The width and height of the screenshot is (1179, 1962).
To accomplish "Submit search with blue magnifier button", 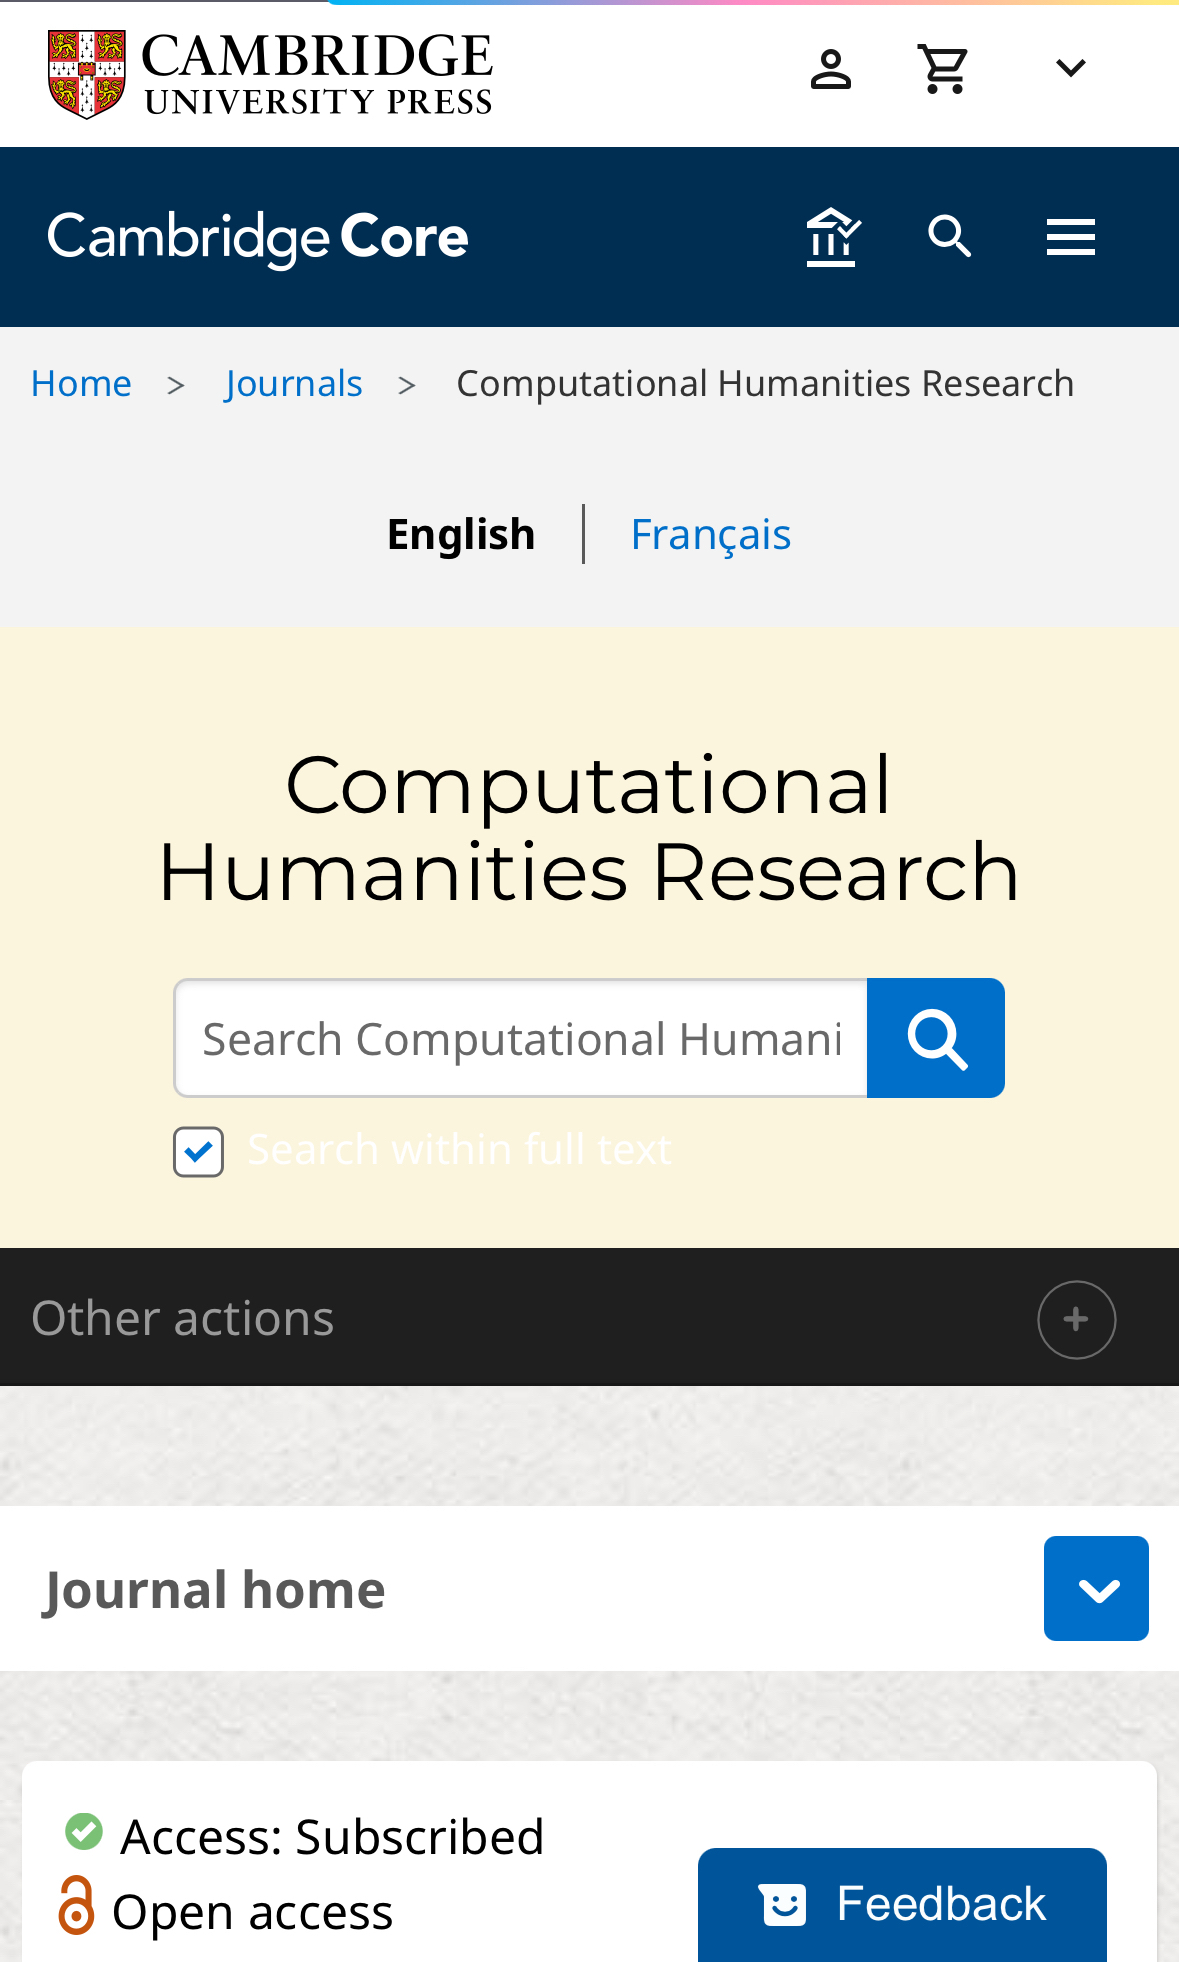I will coord(936,1038).
